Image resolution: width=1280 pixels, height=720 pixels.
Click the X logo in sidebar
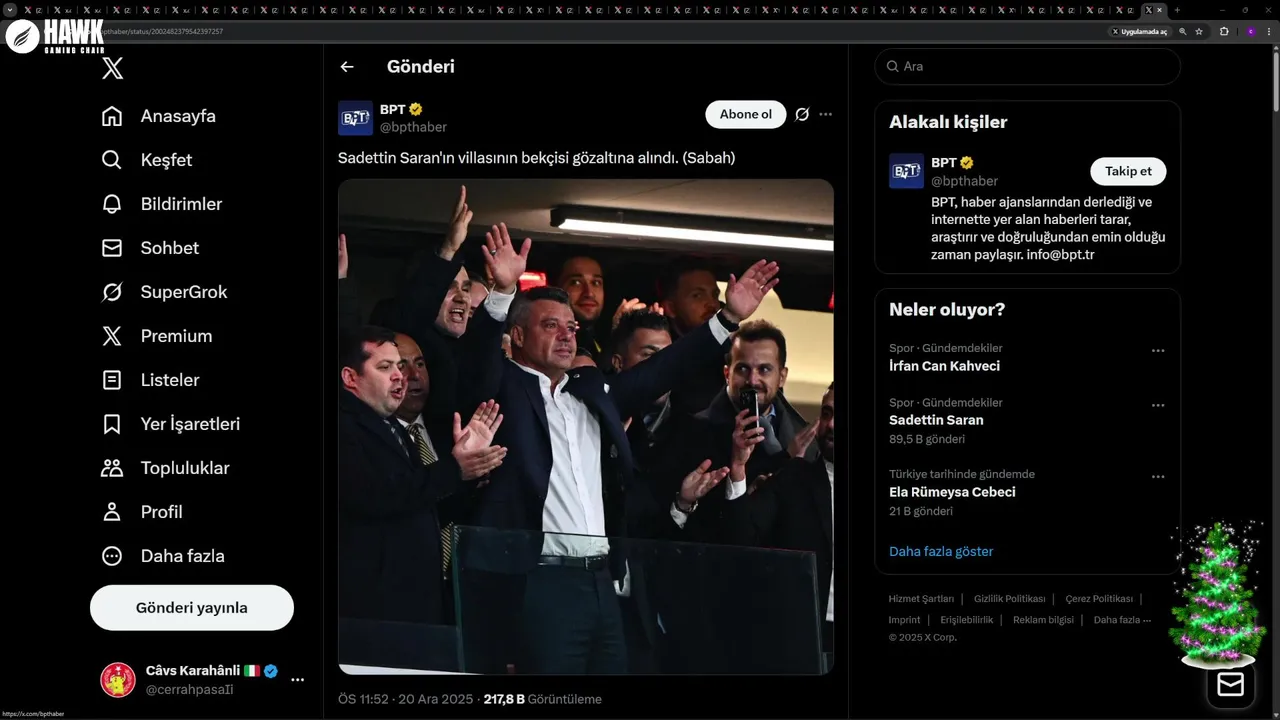113,68
